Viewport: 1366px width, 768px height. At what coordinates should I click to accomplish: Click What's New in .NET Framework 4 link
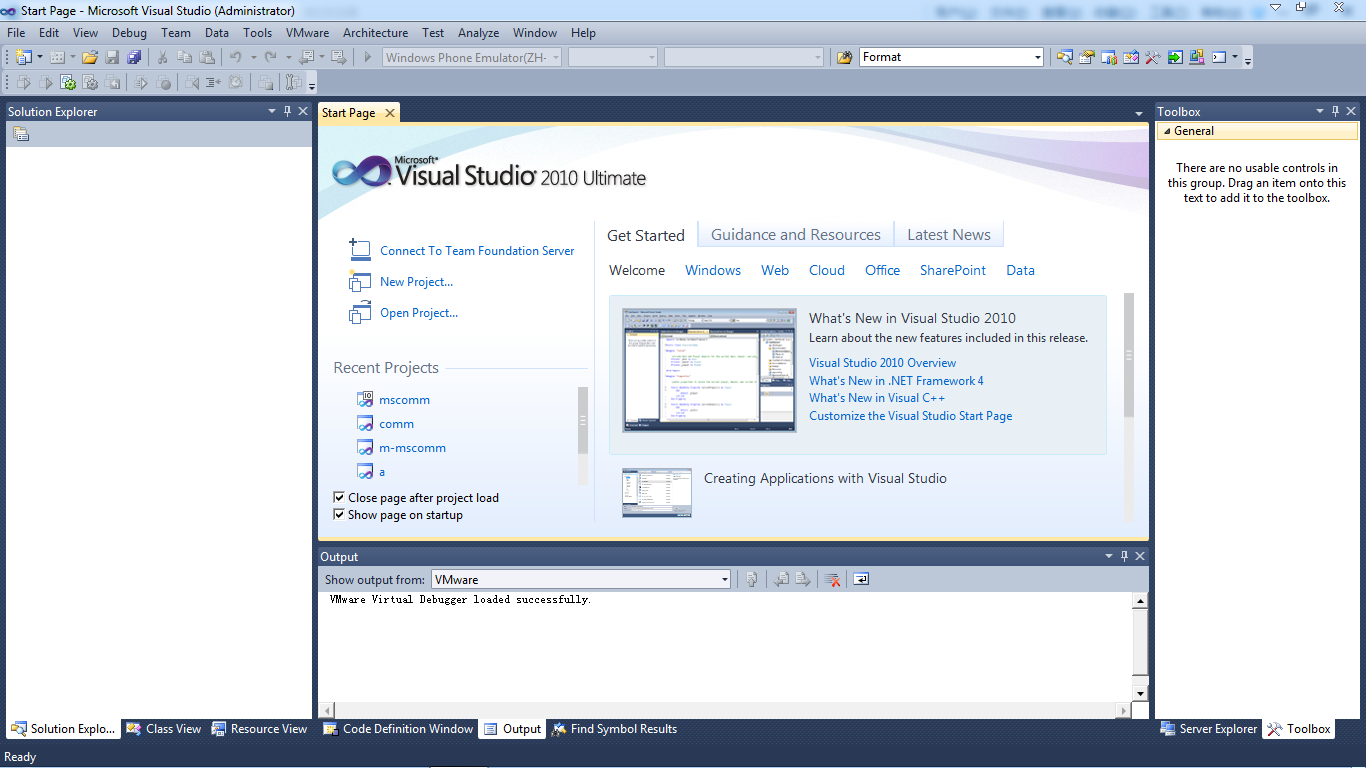[x=896, y=381]
